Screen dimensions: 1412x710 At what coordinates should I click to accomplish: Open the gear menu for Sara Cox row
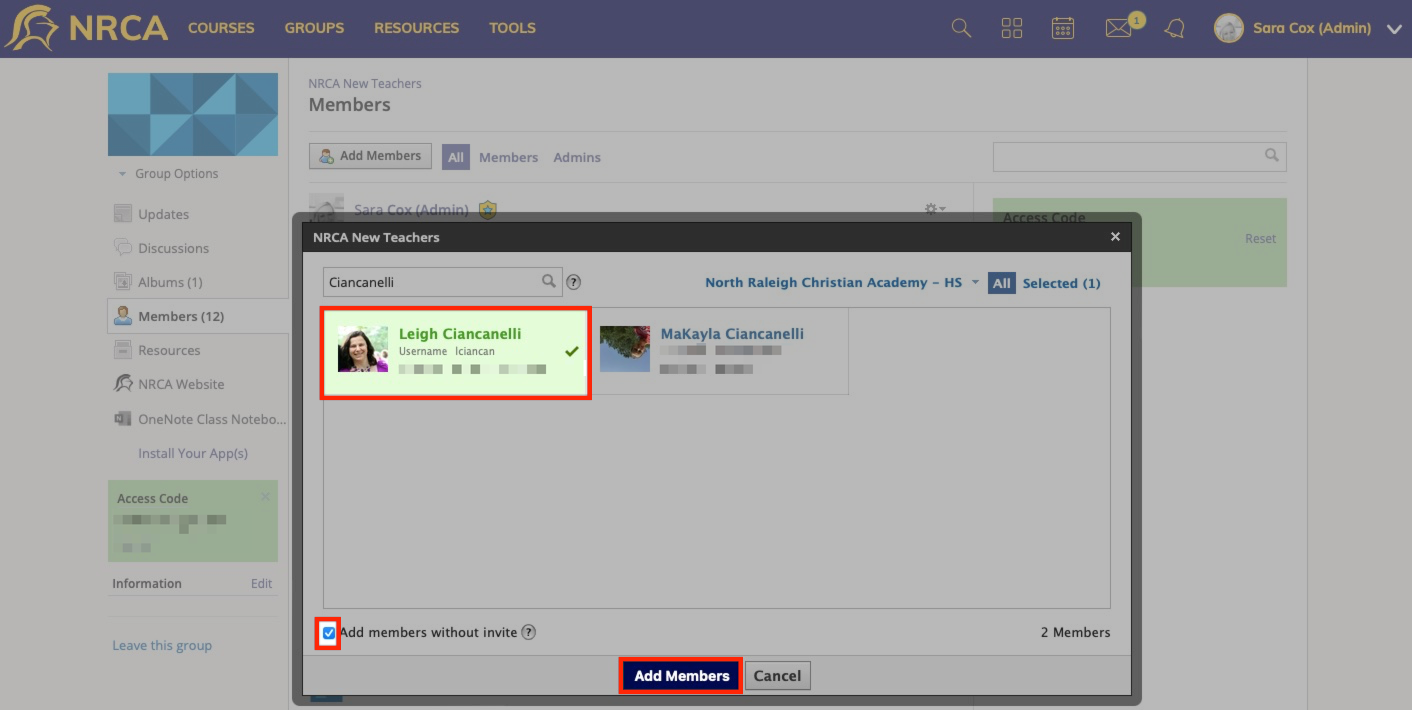(x=935, y=209)
